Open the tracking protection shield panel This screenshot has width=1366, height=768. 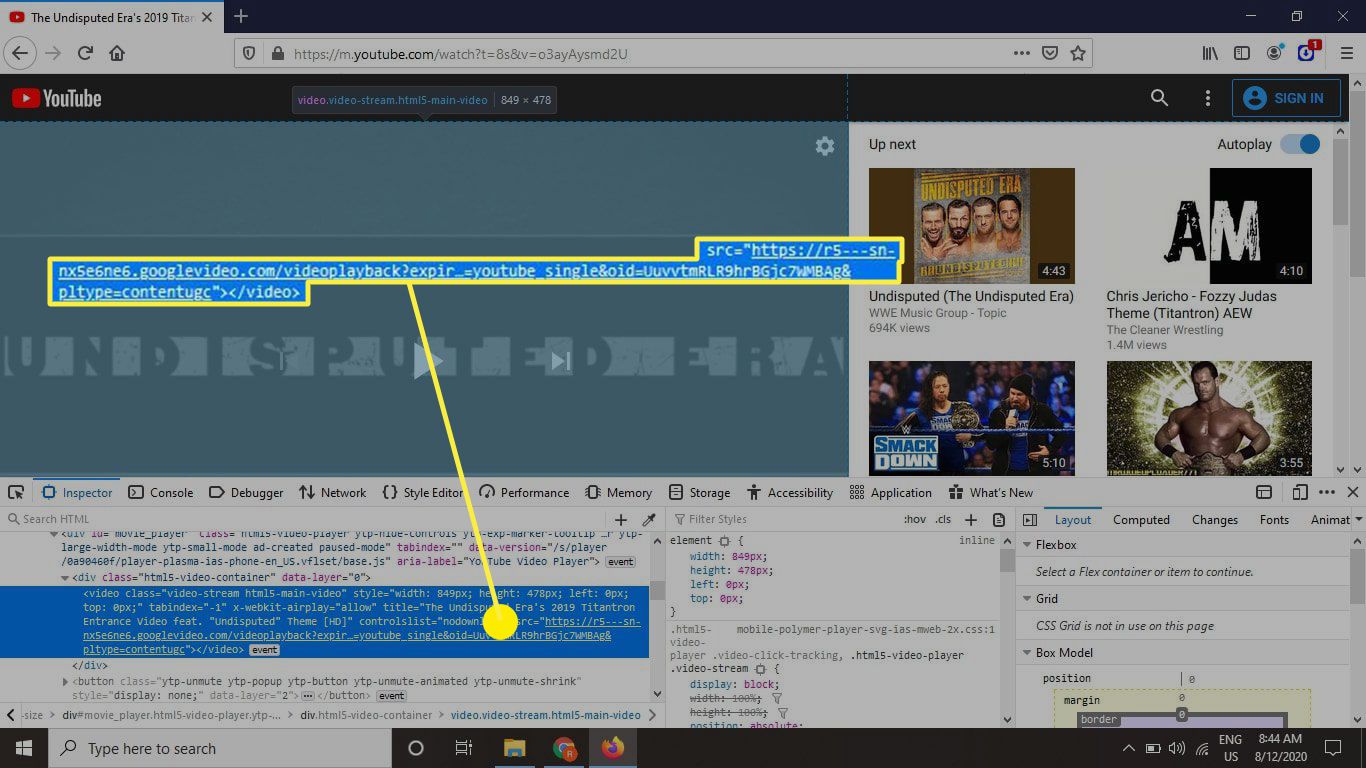[250, 54]
